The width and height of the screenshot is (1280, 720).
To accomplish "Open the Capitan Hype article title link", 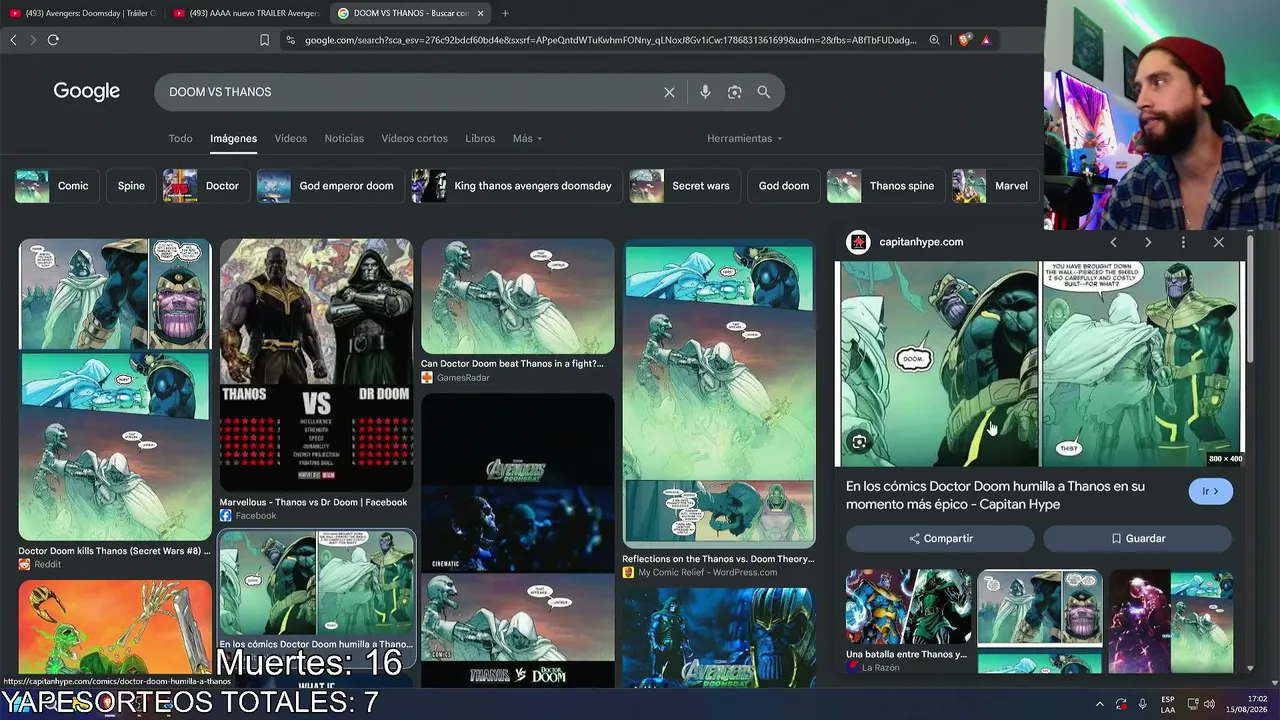I will tap(995, 495).
